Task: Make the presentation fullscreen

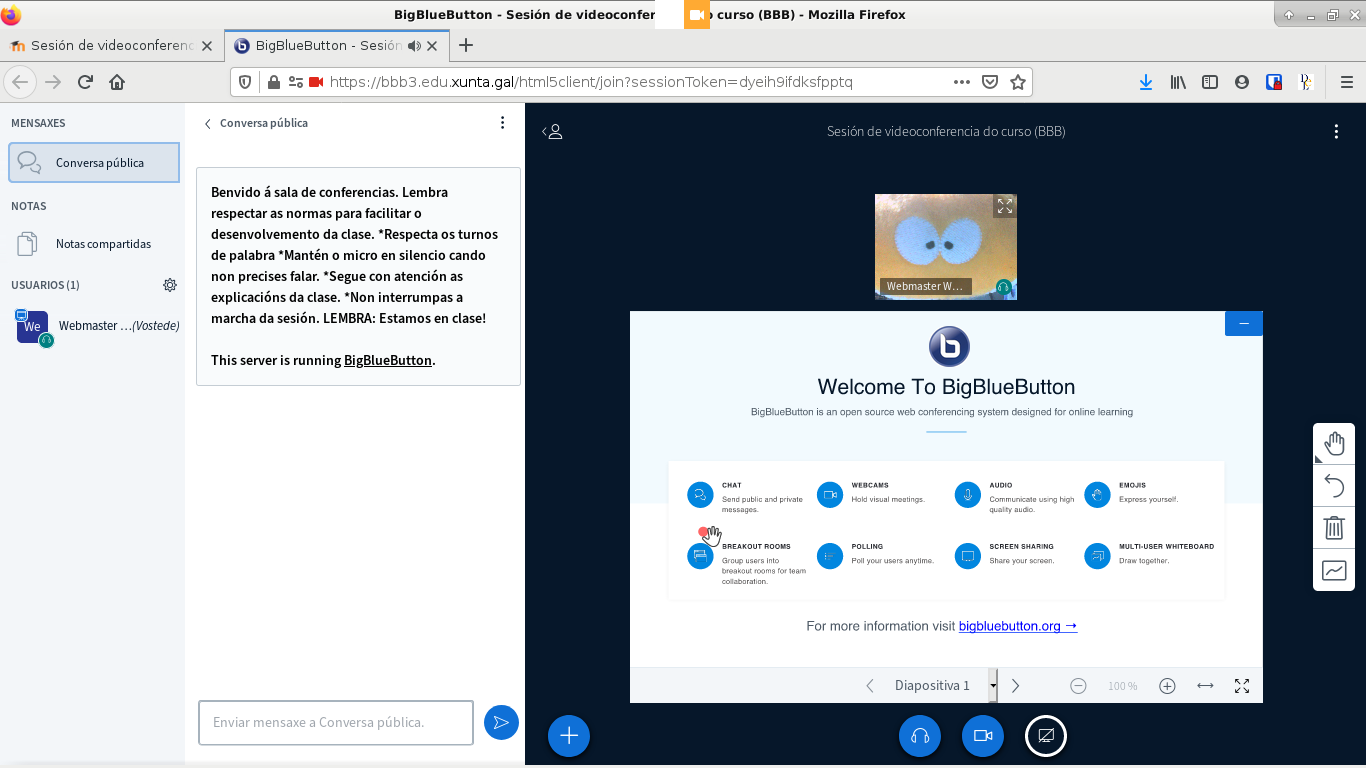Action: click(1242, 686)
